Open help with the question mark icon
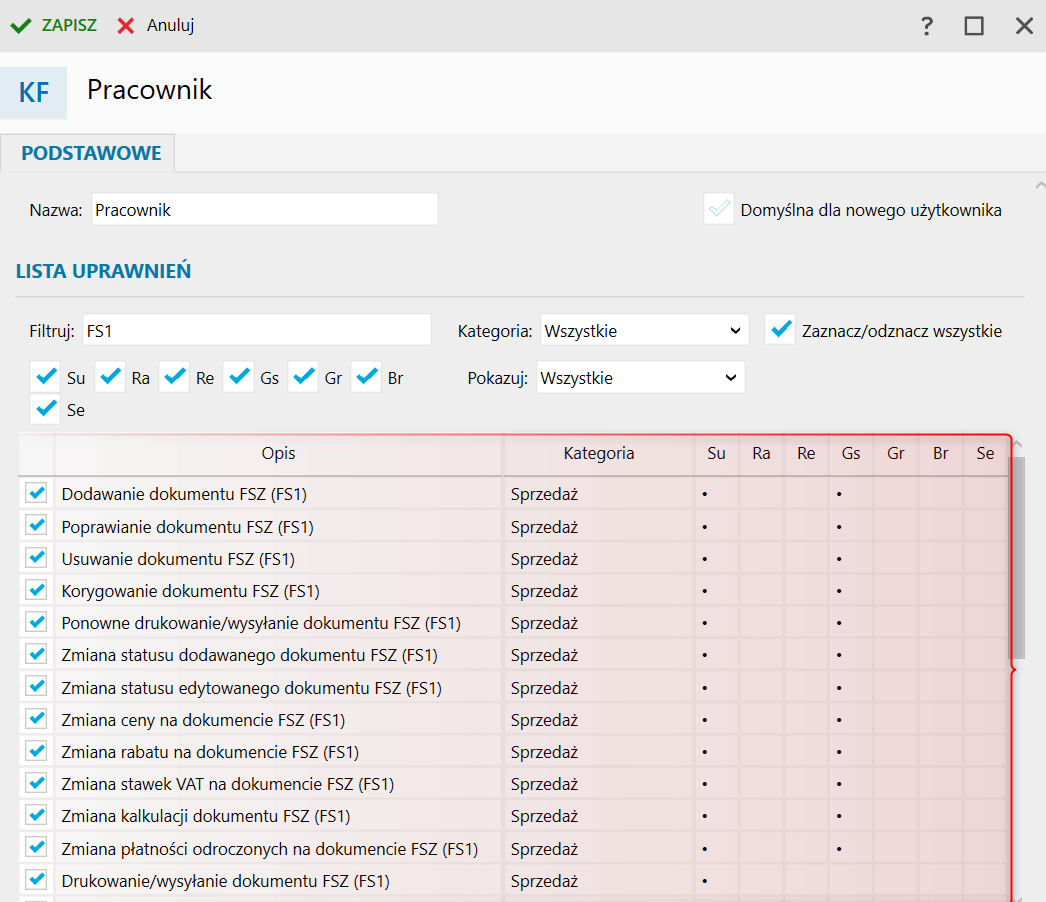This screenshot has width=1046, height=902. pos(927,26)
